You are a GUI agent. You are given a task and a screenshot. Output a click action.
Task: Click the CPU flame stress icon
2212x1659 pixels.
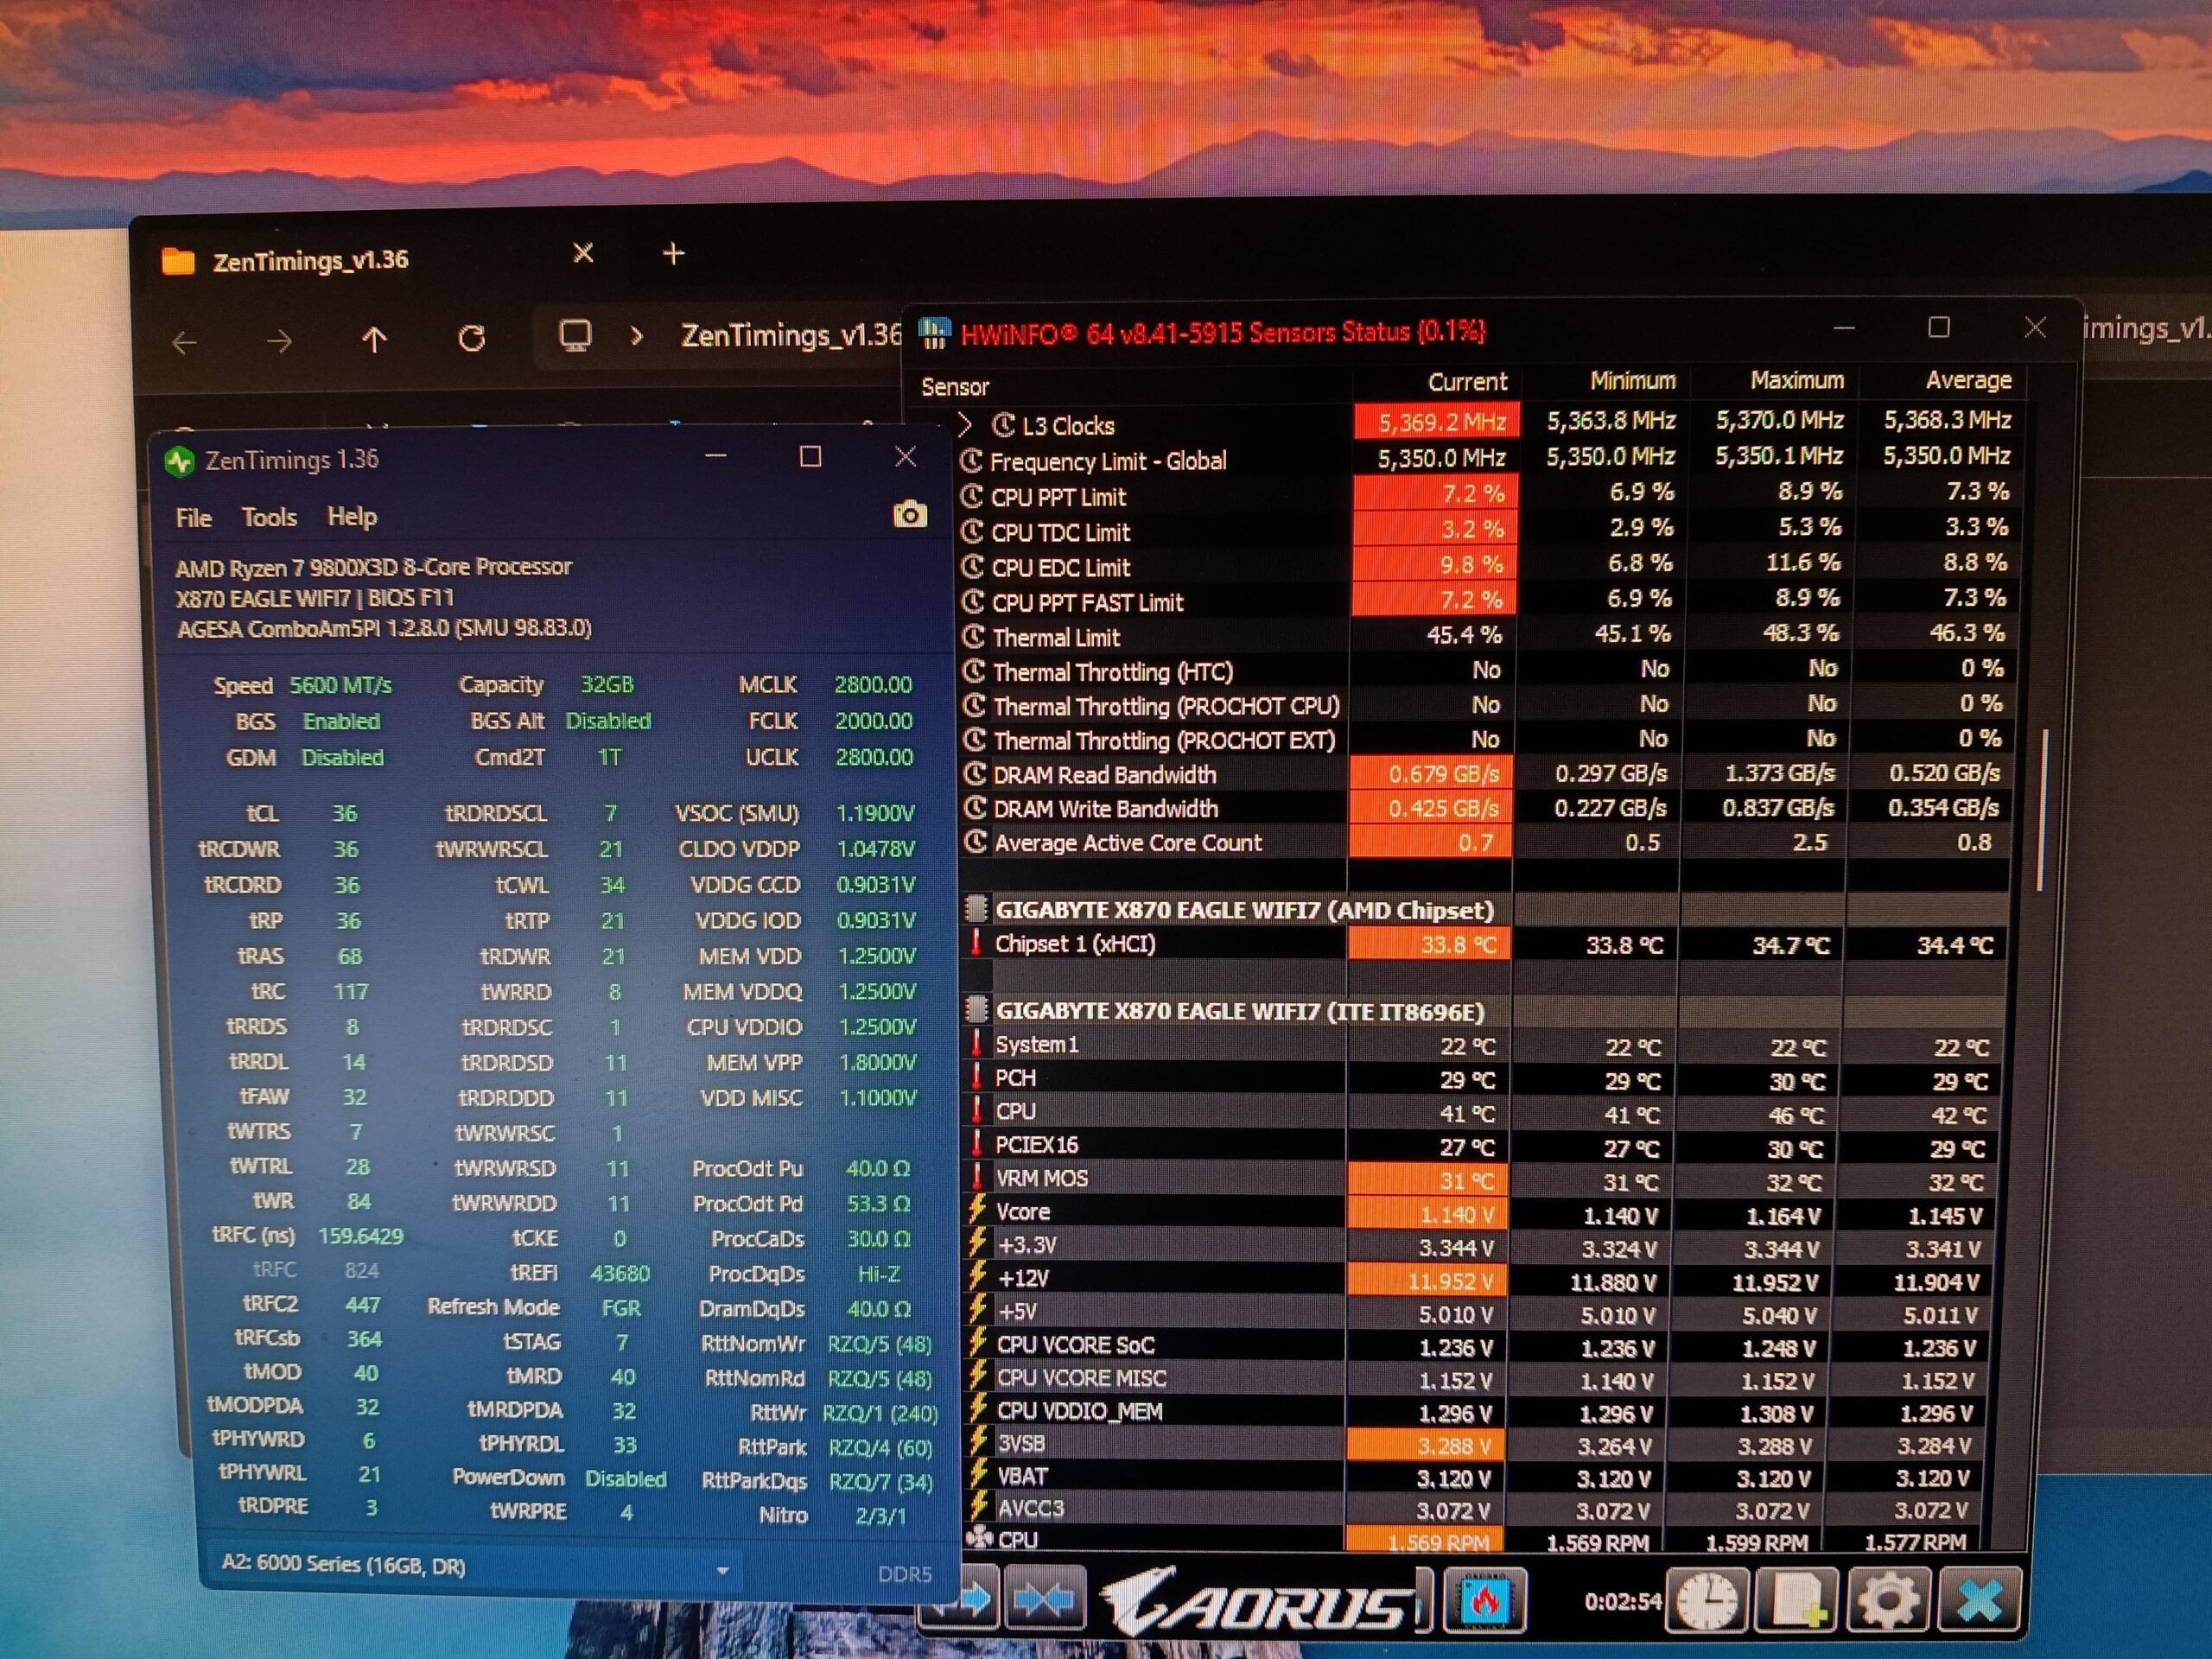1485,1600
